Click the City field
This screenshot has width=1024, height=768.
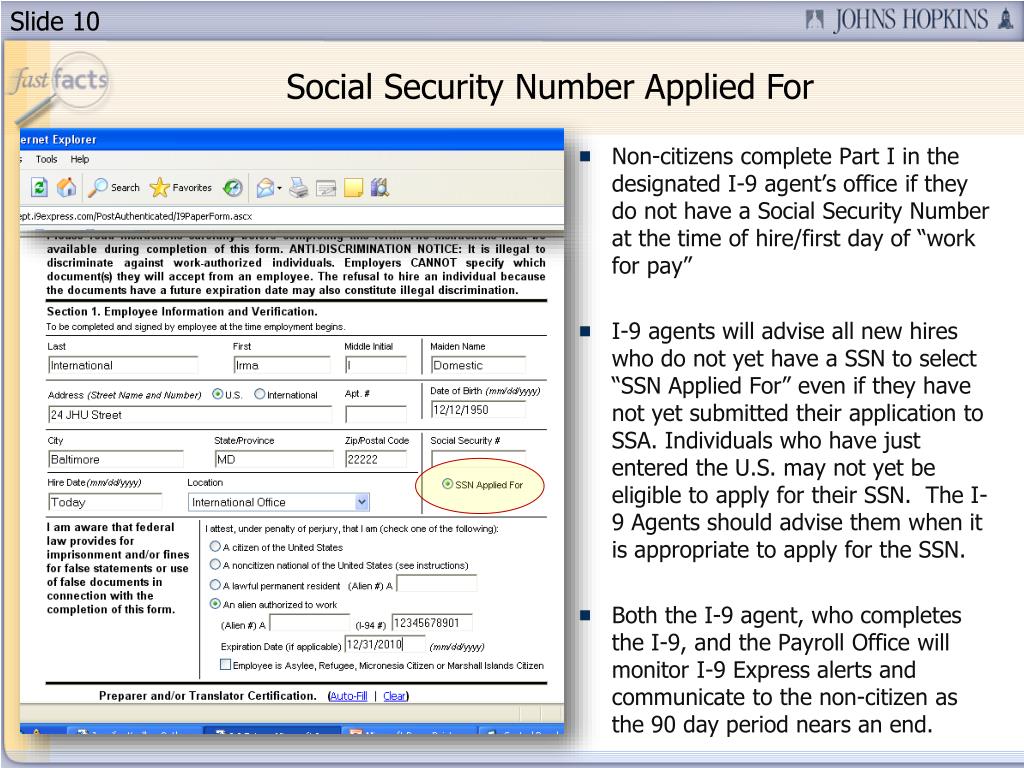tap(116, 459)
